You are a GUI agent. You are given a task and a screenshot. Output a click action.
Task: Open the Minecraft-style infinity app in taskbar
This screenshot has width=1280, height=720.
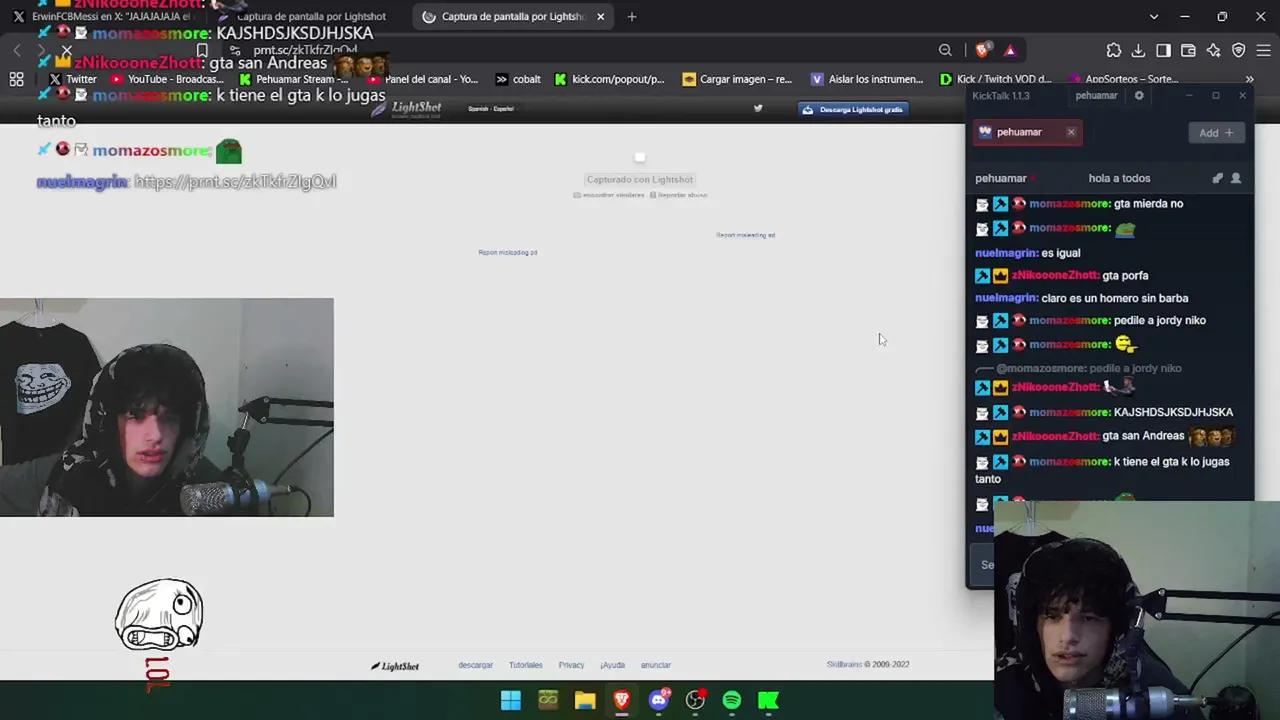tap(548, 700)
